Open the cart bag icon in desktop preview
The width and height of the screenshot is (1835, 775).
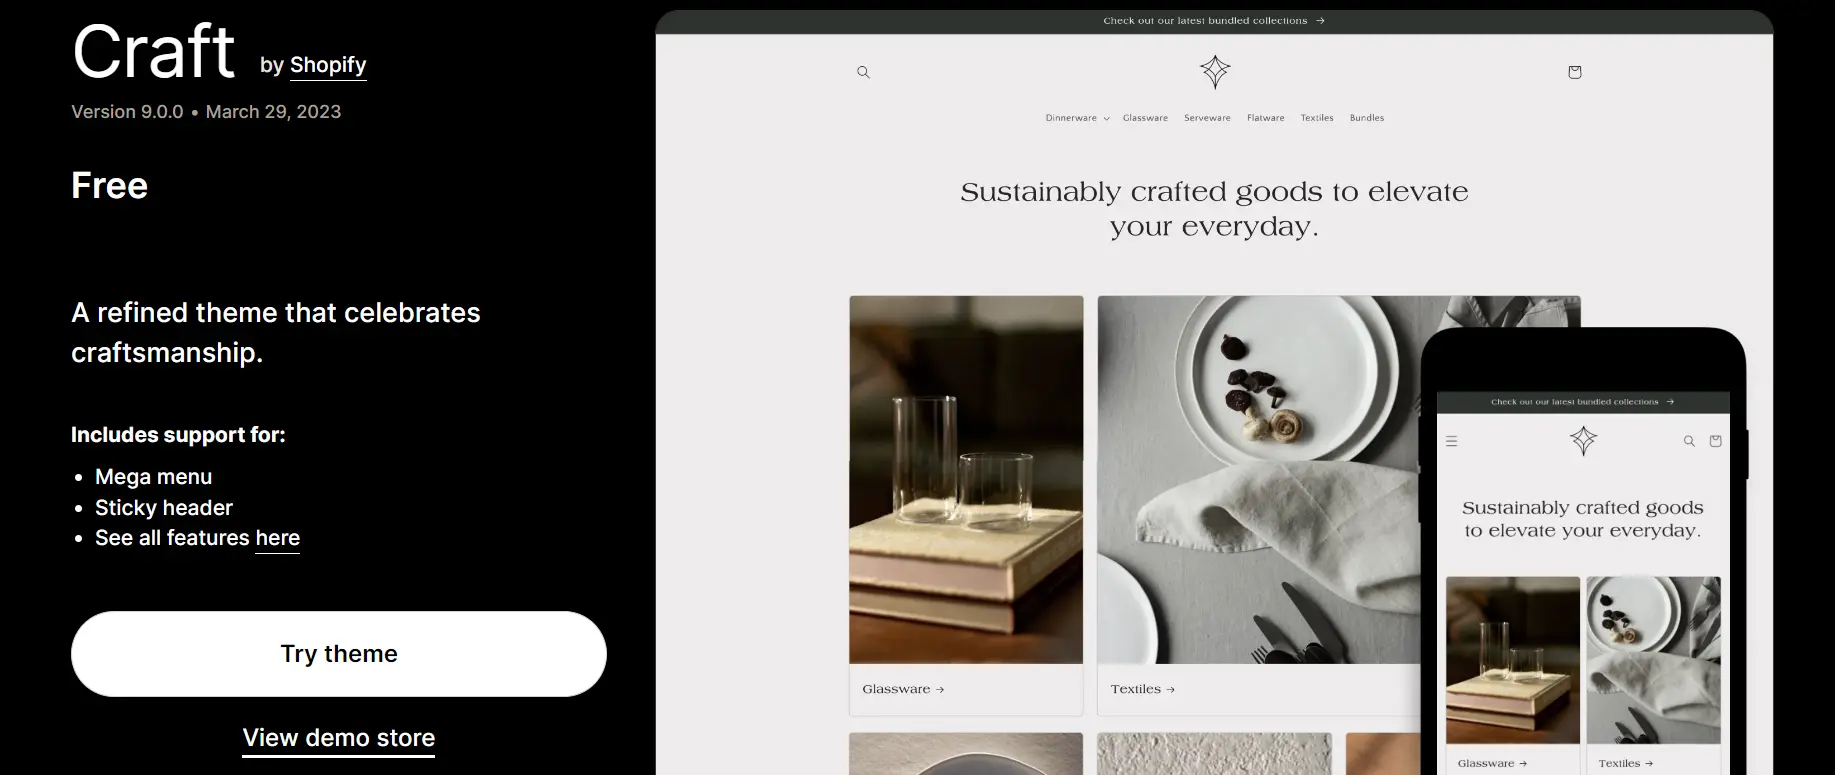pos(1574,72)
